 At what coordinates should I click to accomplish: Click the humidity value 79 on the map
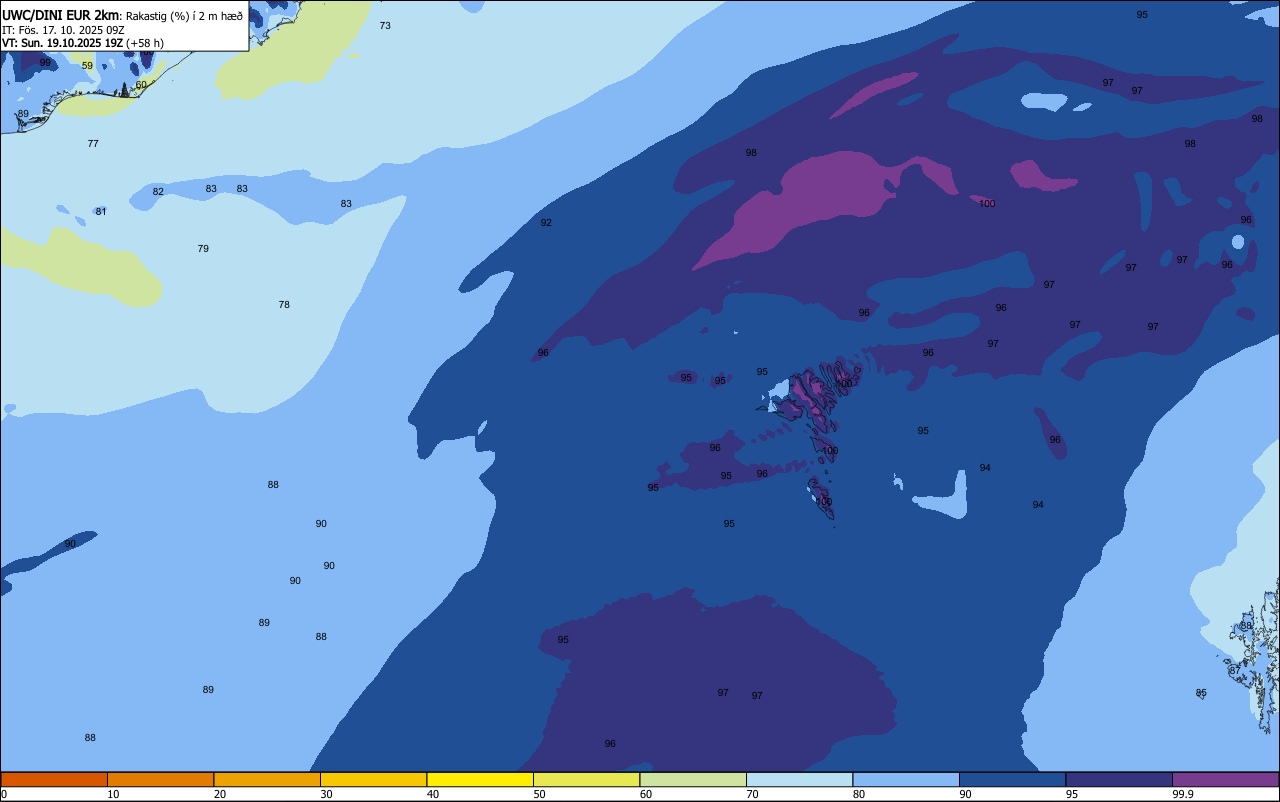click(203, 248)
